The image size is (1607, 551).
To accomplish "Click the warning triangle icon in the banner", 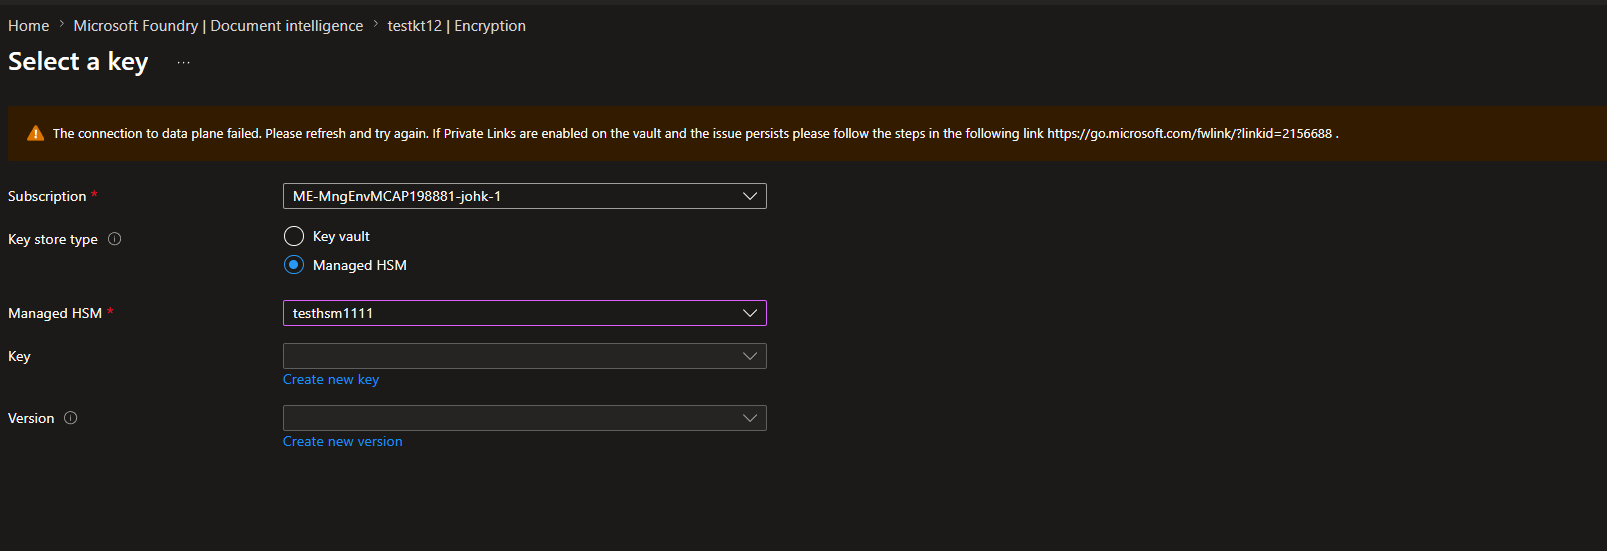I will [x=35, y=133].
